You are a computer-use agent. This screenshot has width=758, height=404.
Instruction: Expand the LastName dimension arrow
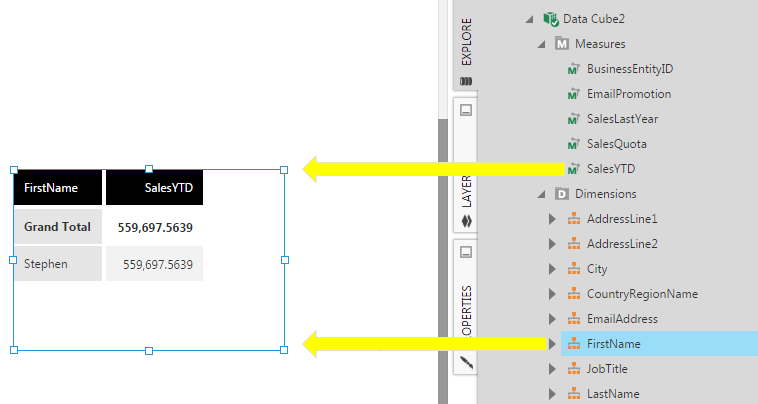click(552, 394)
